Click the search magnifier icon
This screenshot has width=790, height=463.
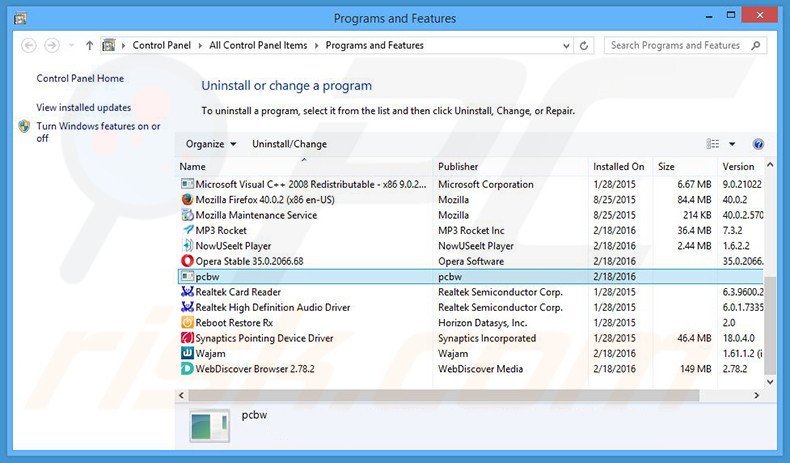(x=755, y=45)
